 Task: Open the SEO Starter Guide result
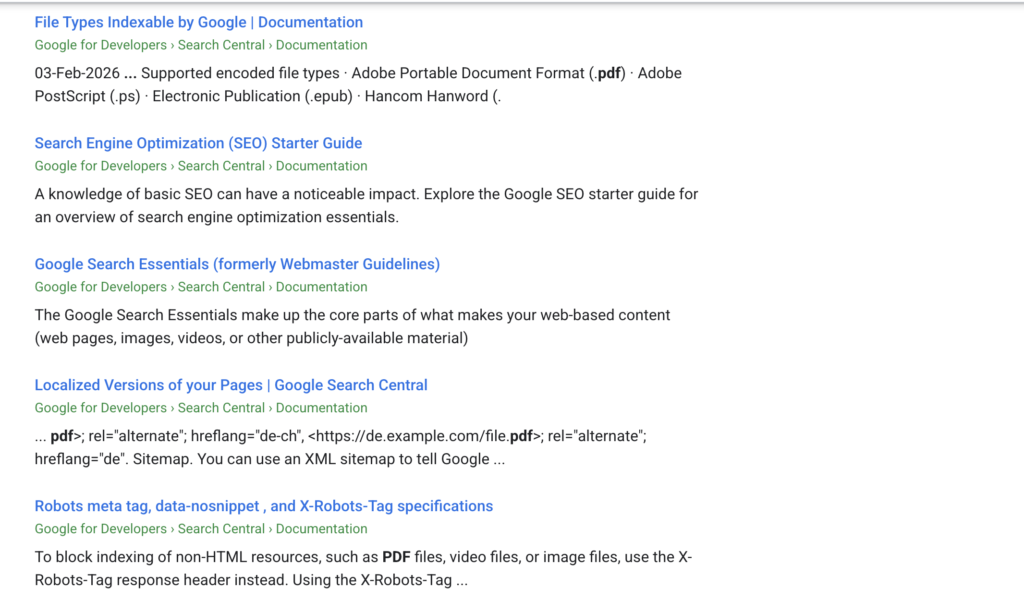[199, 143]
